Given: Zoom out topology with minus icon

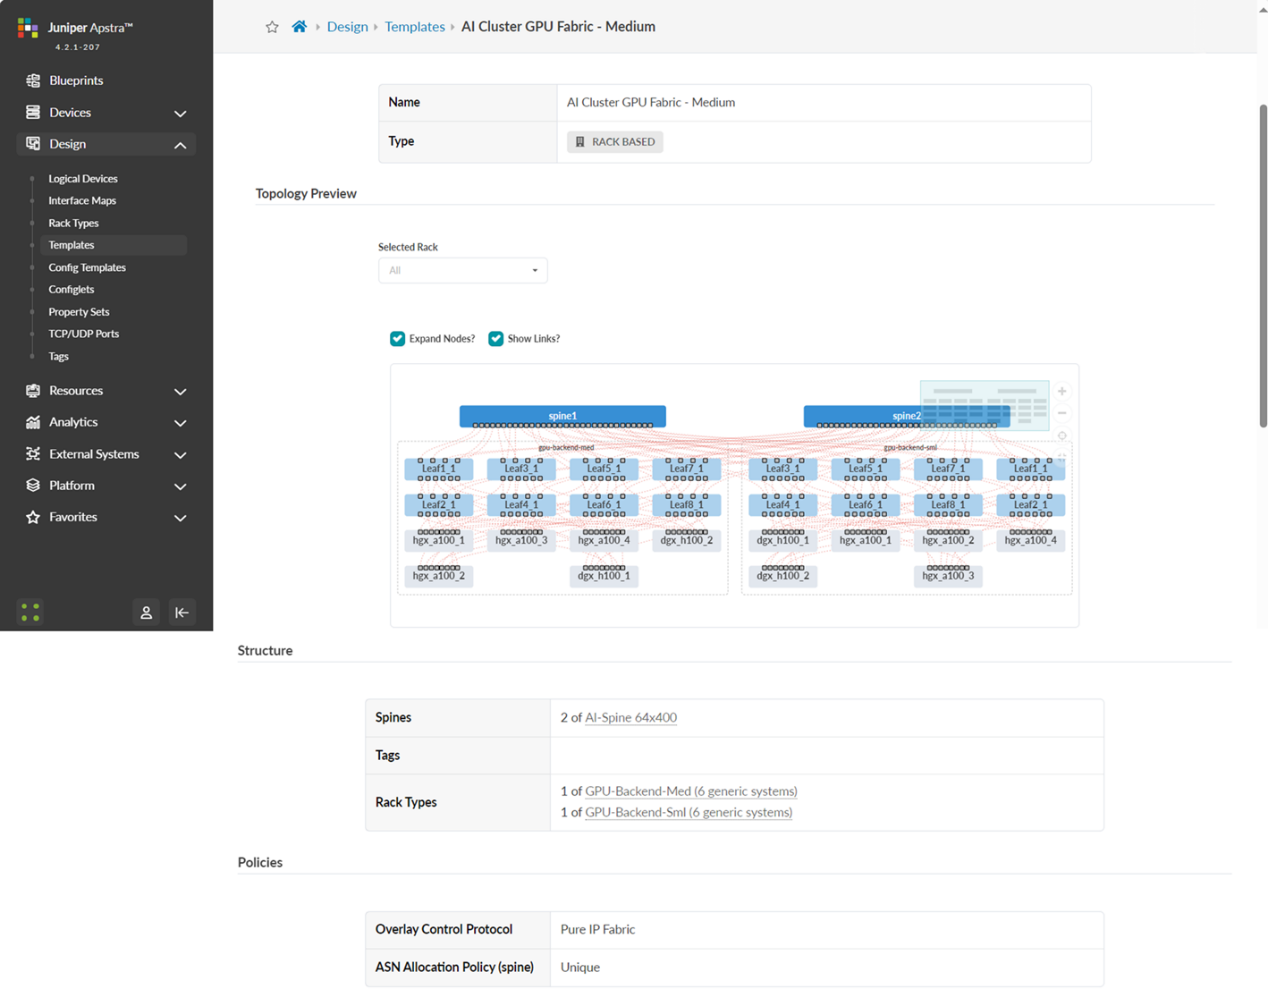Looking at the screenshot, I should pos(1062,413).
